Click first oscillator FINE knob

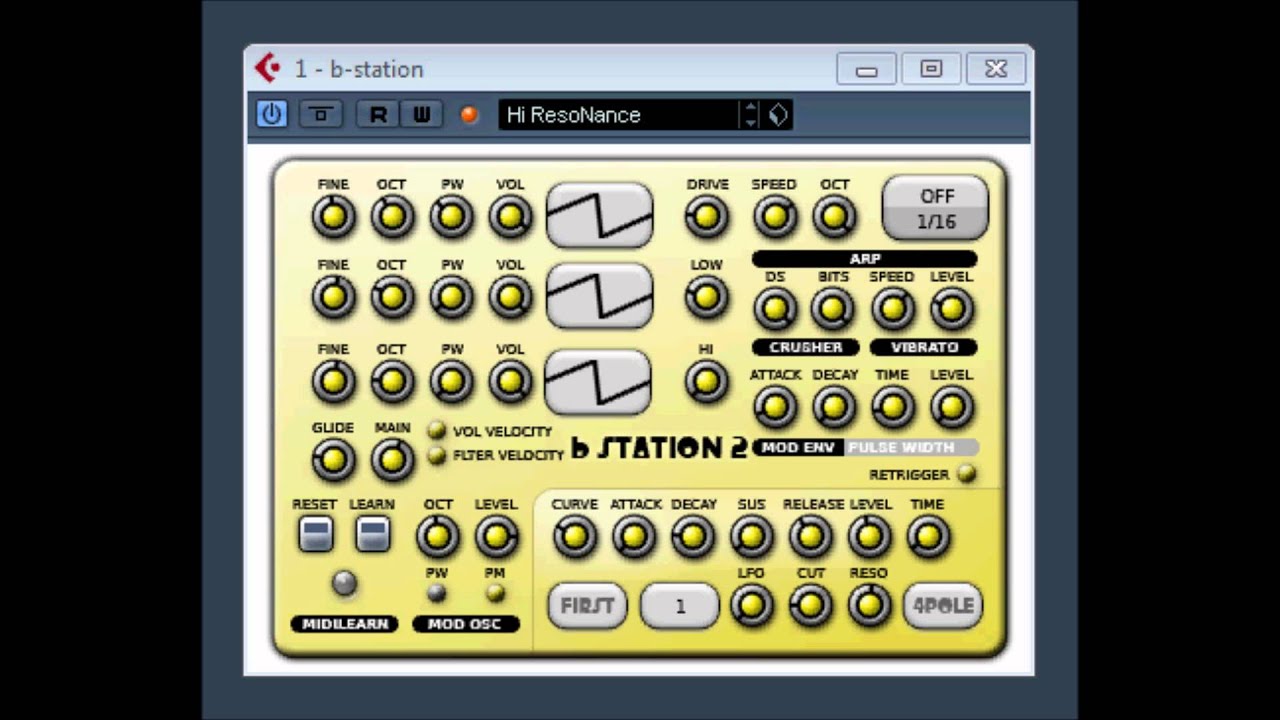pos(333,216)
